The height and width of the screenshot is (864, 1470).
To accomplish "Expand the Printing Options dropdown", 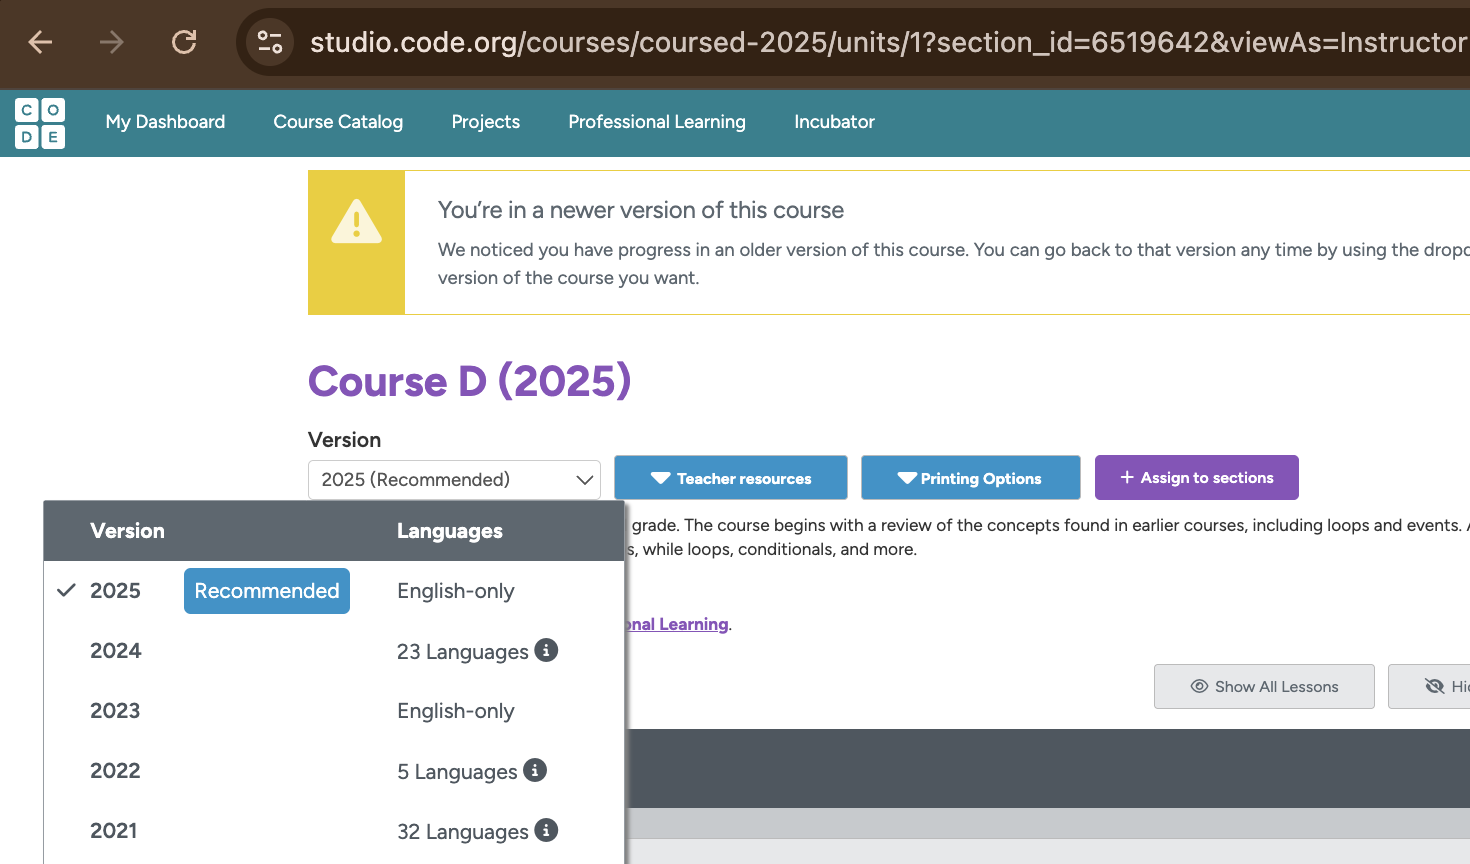I will coord(971,478).
